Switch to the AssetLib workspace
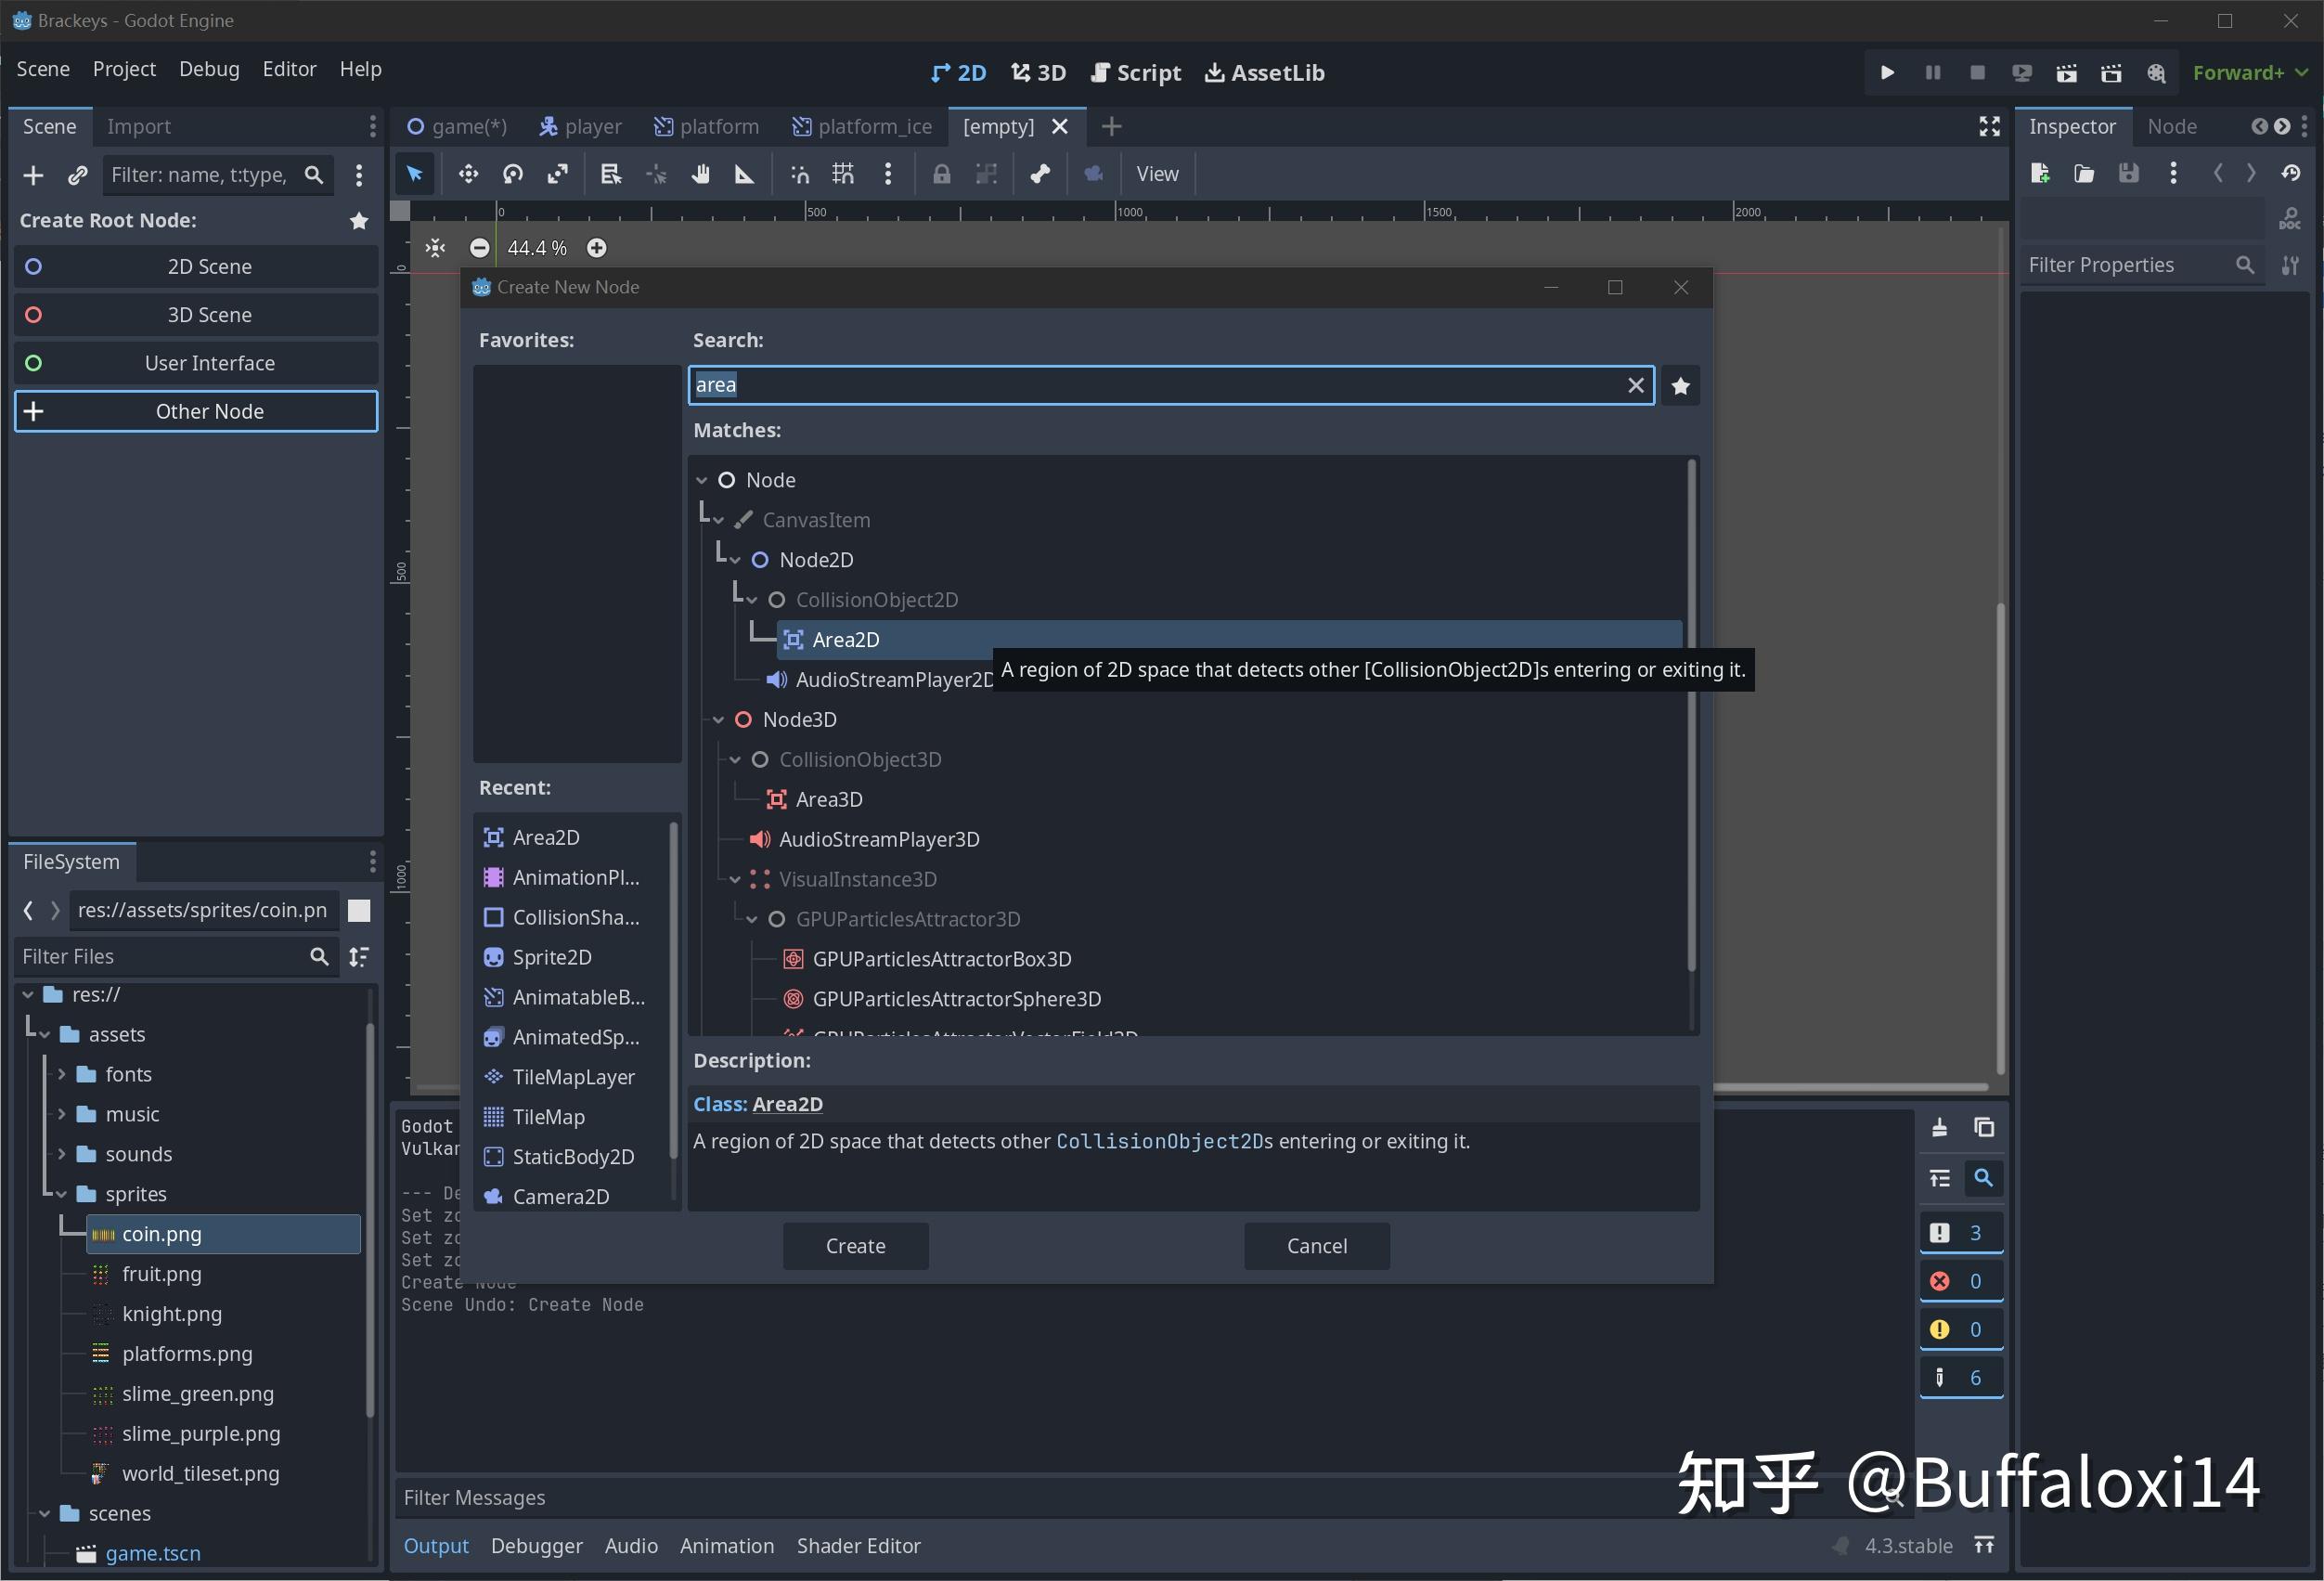 [x=1264, y=72]
